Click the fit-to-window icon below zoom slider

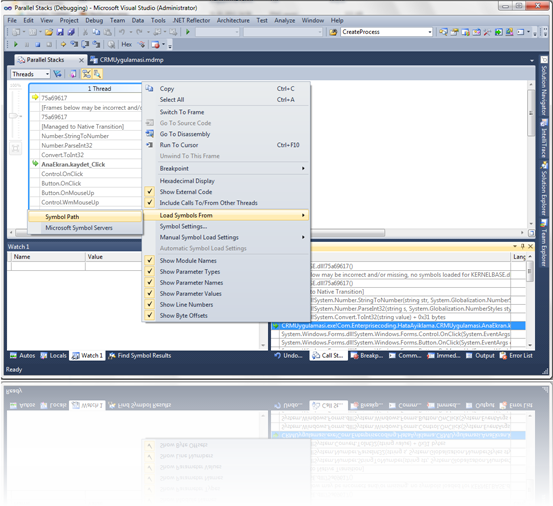pos(15,148)
